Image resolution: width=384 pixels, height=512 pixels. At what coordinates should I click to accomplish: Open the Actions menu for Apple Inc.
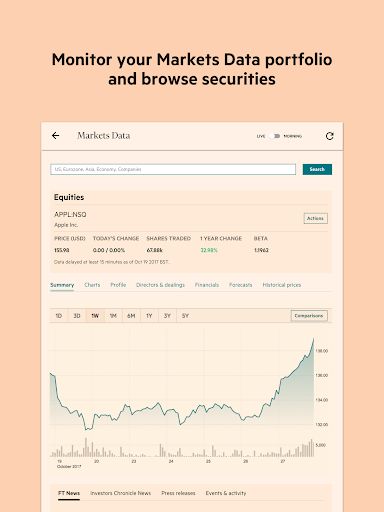(315, 218)
